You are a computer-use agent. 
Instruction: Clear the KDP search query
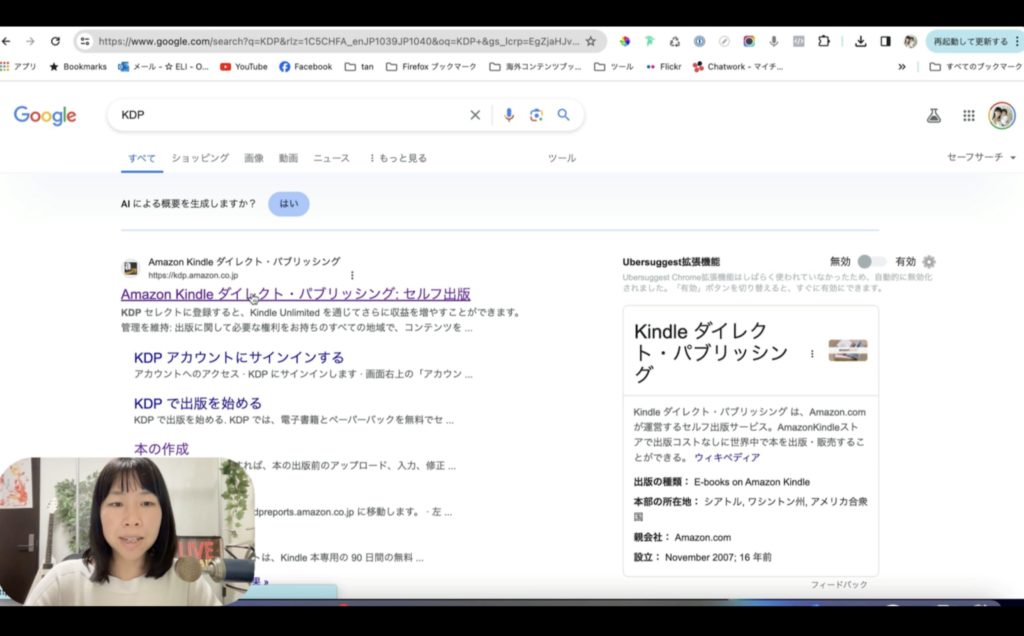tap(475, 115)
